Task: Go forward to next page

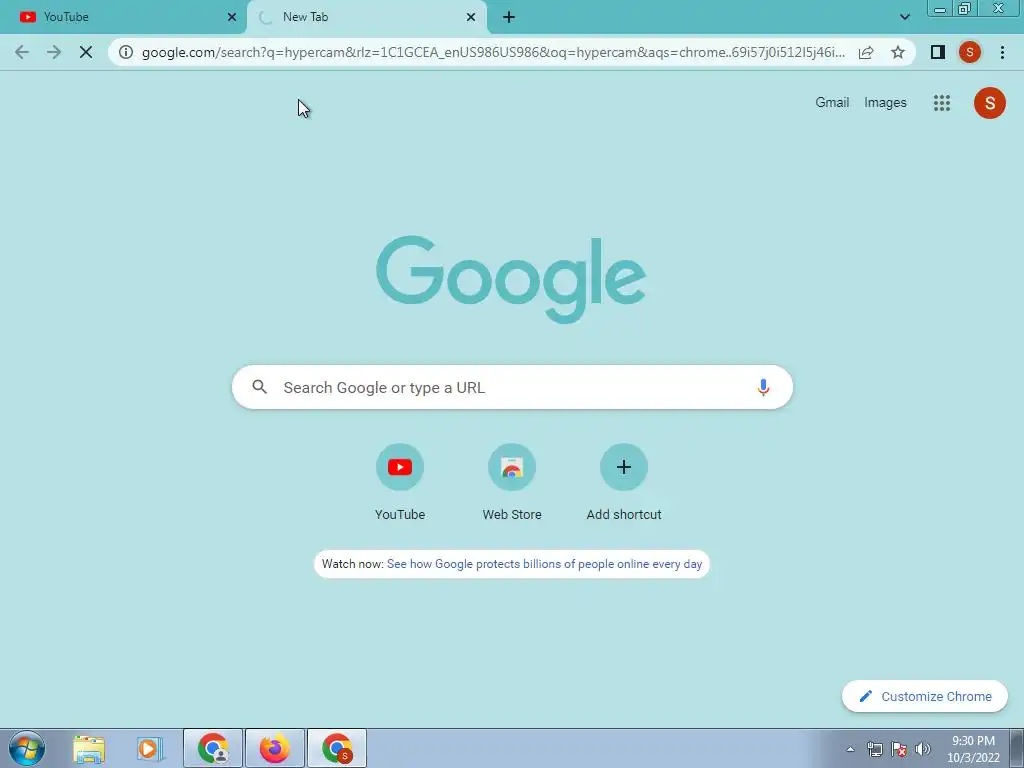Action: (54, 52)
